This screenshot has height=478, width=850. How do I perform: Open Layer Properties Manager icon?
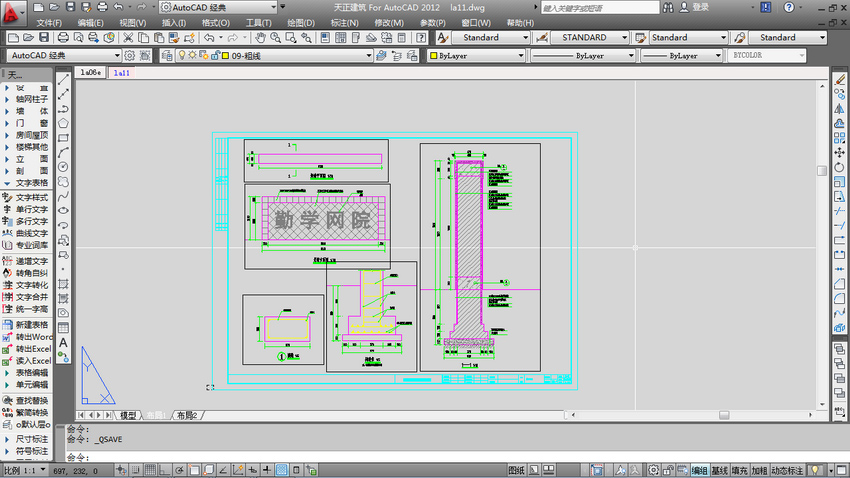(167, 55)
